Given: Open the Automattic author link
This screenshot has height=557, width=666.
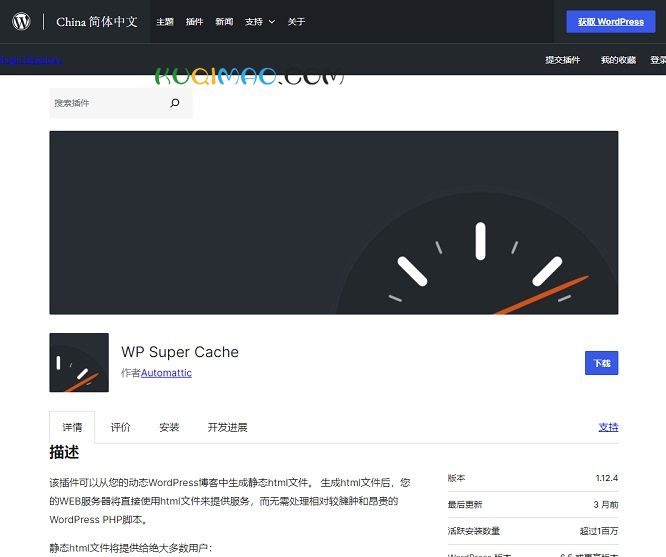Looking at the screenshot, I should 166,373.
